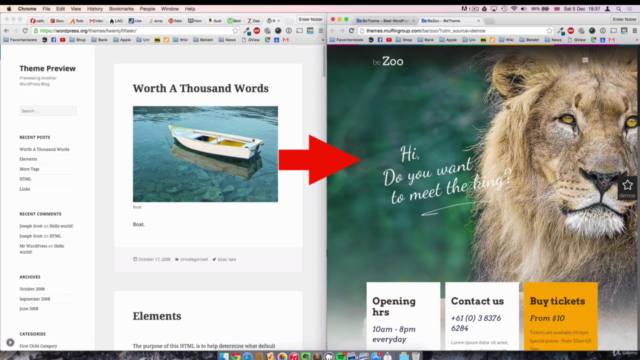This screenshot has width=640, height=360.
Task: Click the Buy tickets card
Action: 560,316
